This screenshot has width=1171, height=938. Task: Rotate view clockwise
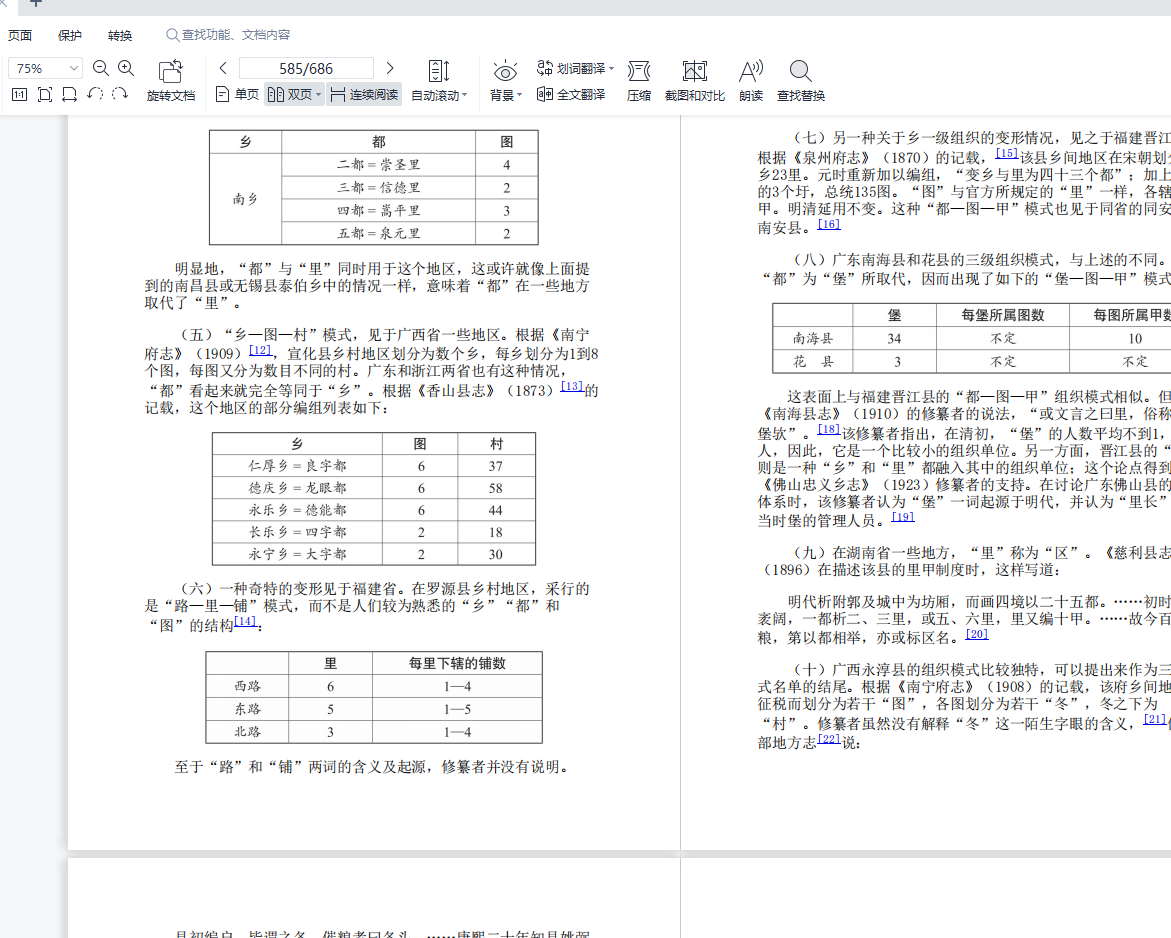click(119, 94)
